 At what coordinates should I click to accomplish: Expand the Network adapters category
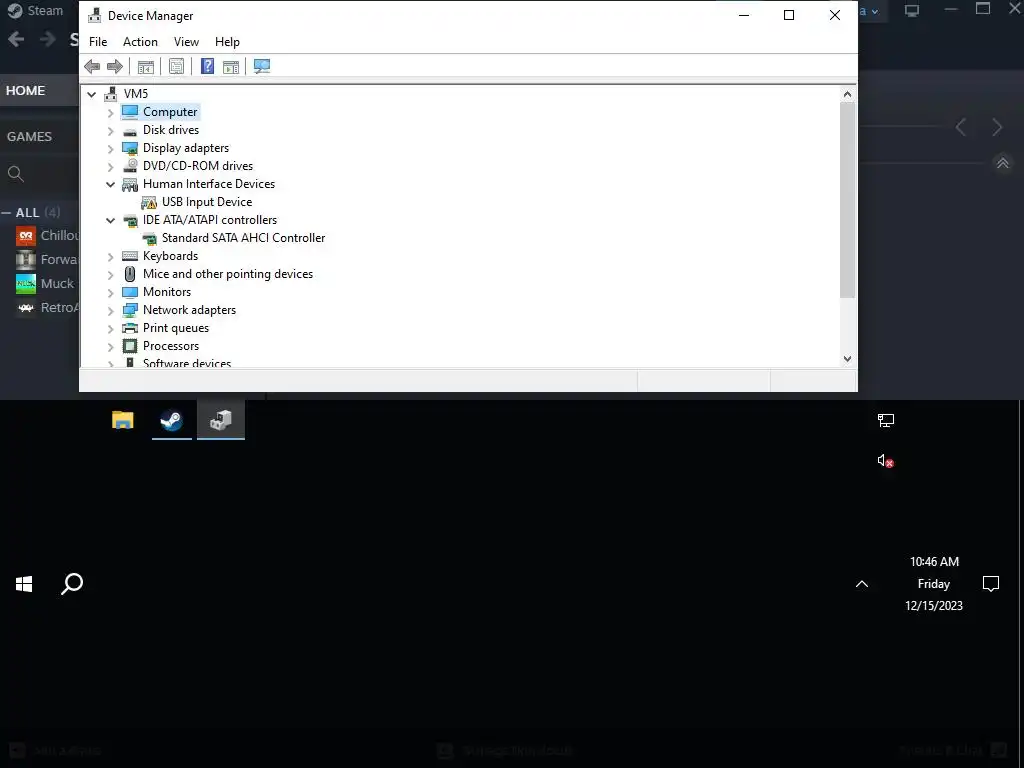pyautogui.click(x=110, y=310)
